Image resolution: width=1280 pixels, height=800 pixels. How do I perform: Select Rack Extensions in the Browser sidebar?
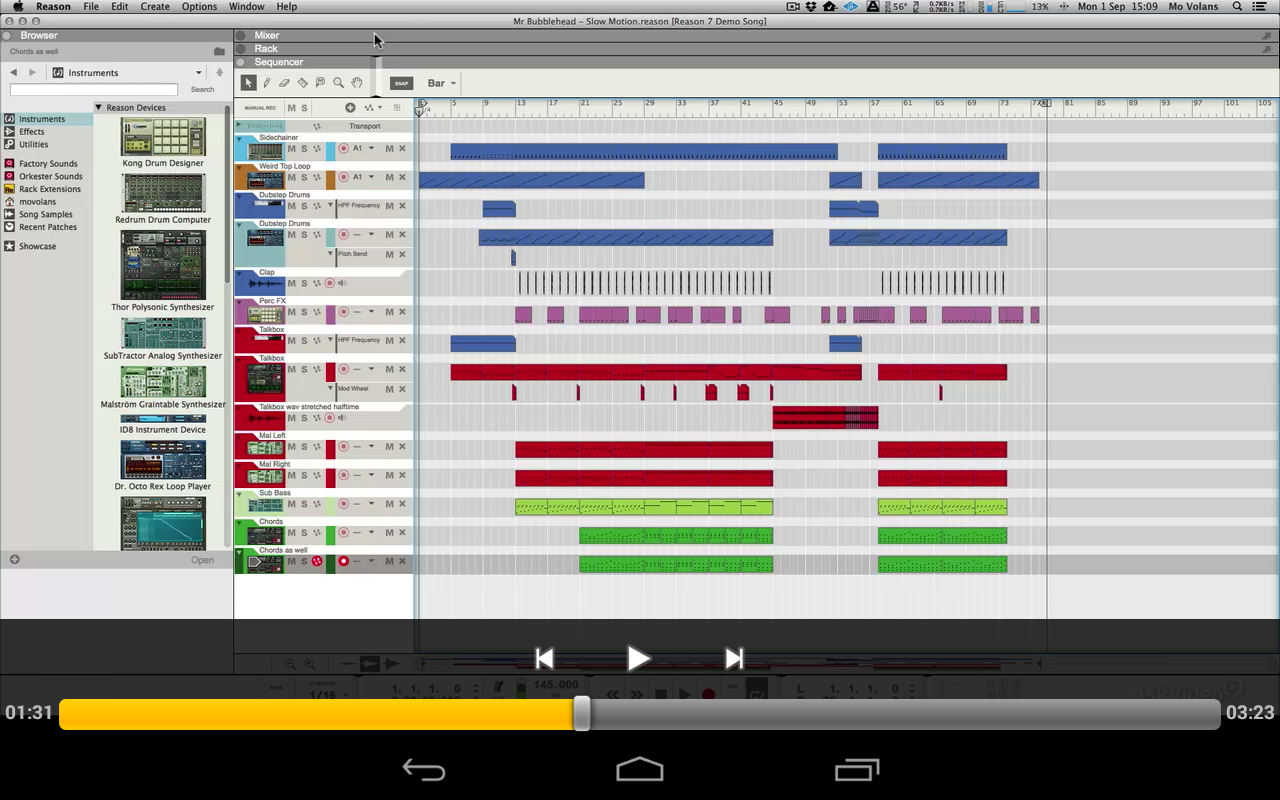pos(50,189)
